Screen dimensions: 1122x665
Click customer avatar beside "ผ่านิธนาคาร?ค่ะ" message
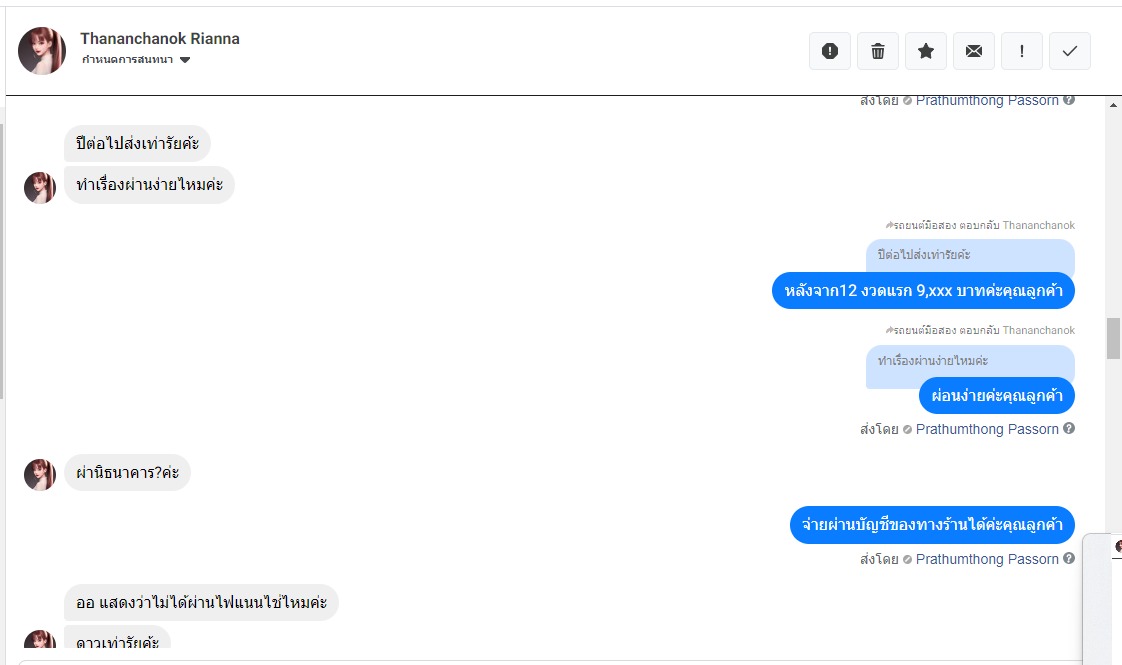point(40,475)
